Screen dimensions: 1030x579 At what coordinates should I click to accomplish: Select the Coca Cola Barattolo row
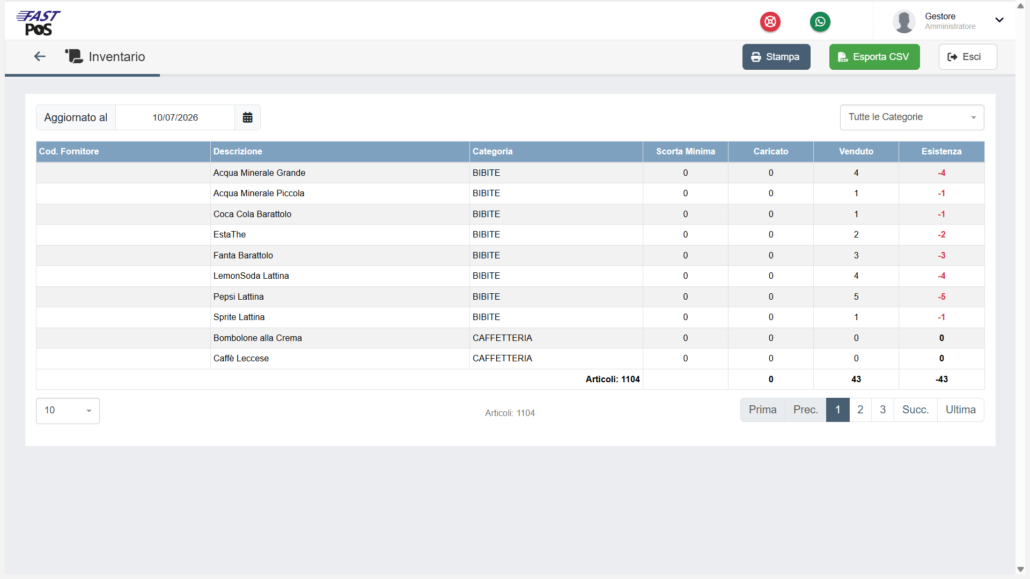click(510, 214)
